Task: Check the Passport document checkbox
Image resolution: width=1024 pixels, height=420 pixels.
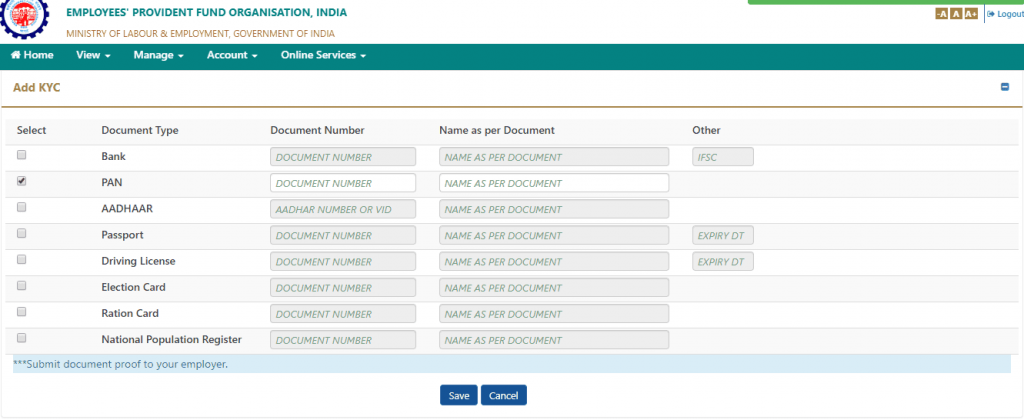Action: click(x=22, y=233)
